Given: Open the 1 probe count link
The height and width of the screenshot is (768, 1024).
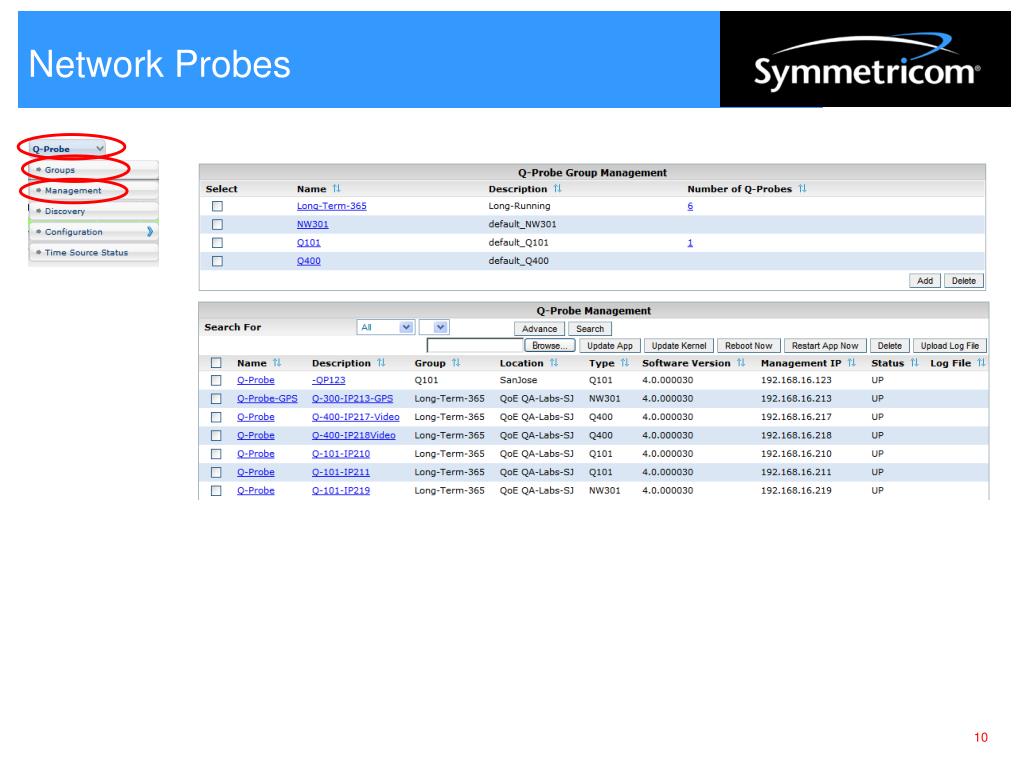Looking at the screenshot, I should click(690, 243).
